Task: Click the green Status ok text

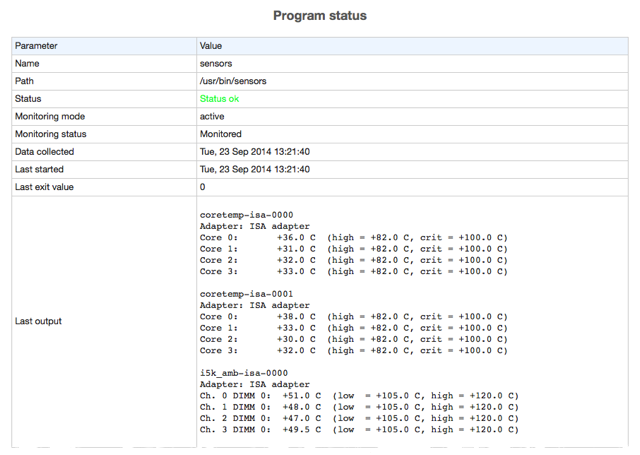Action: point(219,98)
